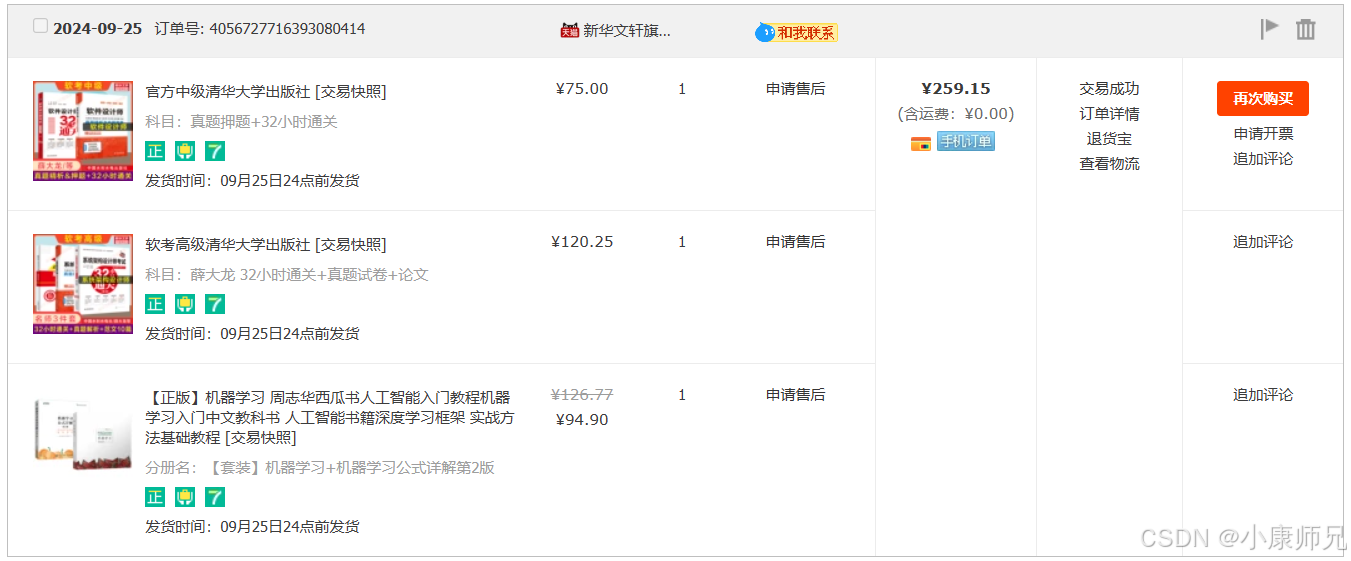Click the 软考高级 book thumbnail
The width and height of the screenshot is (1351, 561).
point(83,284)
